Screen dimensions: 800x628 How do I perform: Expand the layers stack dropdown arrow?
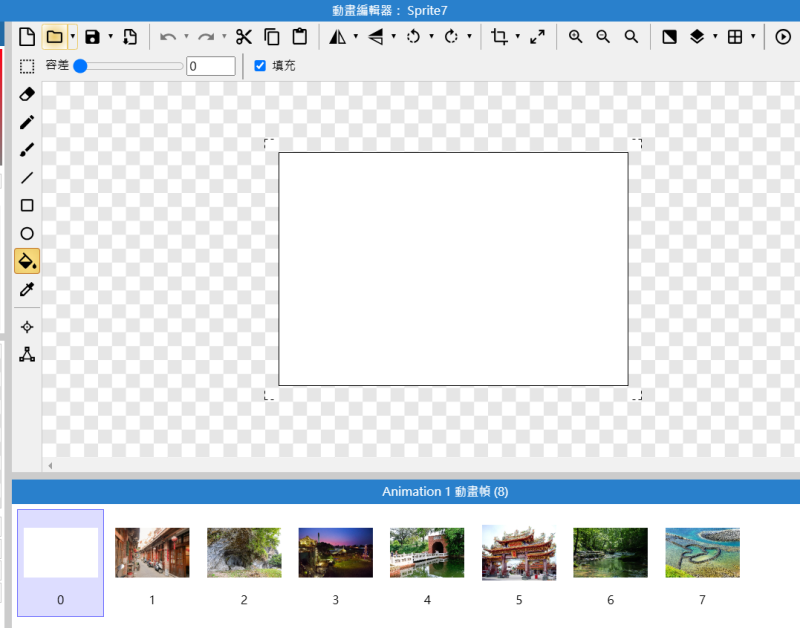click(x=715, y=37)
